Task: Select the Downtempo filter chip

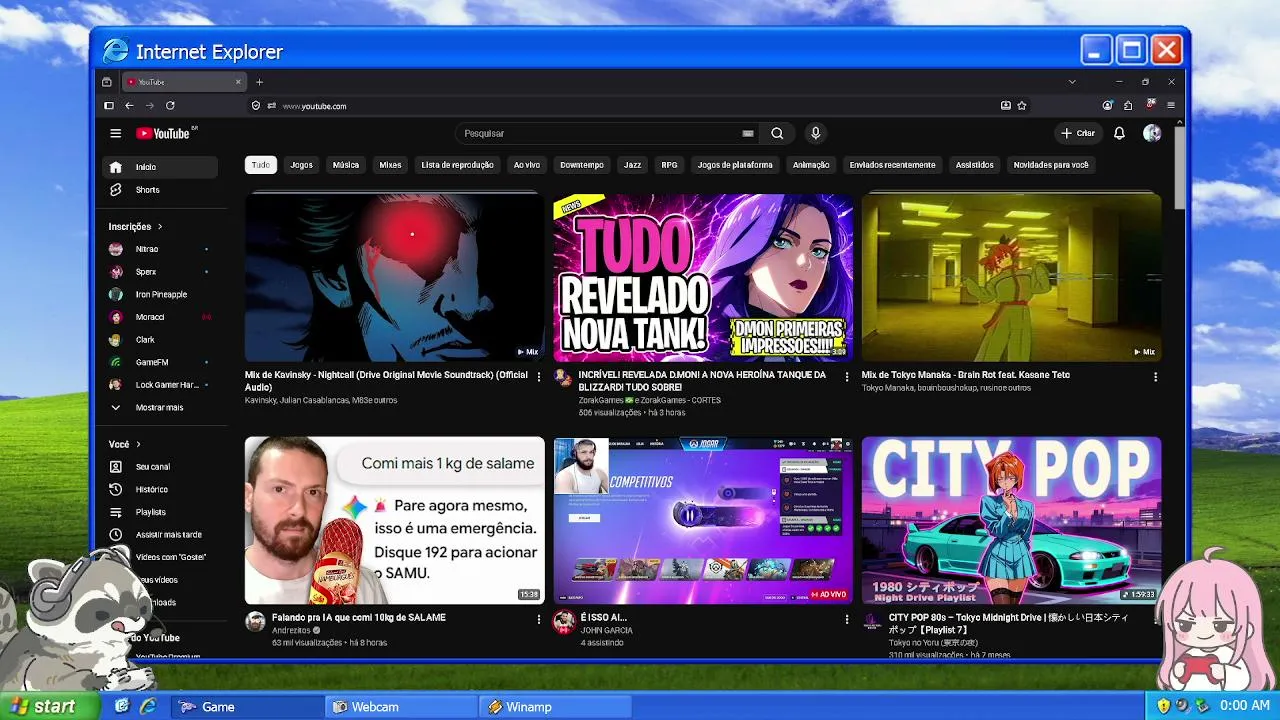Action: [582, 165]
